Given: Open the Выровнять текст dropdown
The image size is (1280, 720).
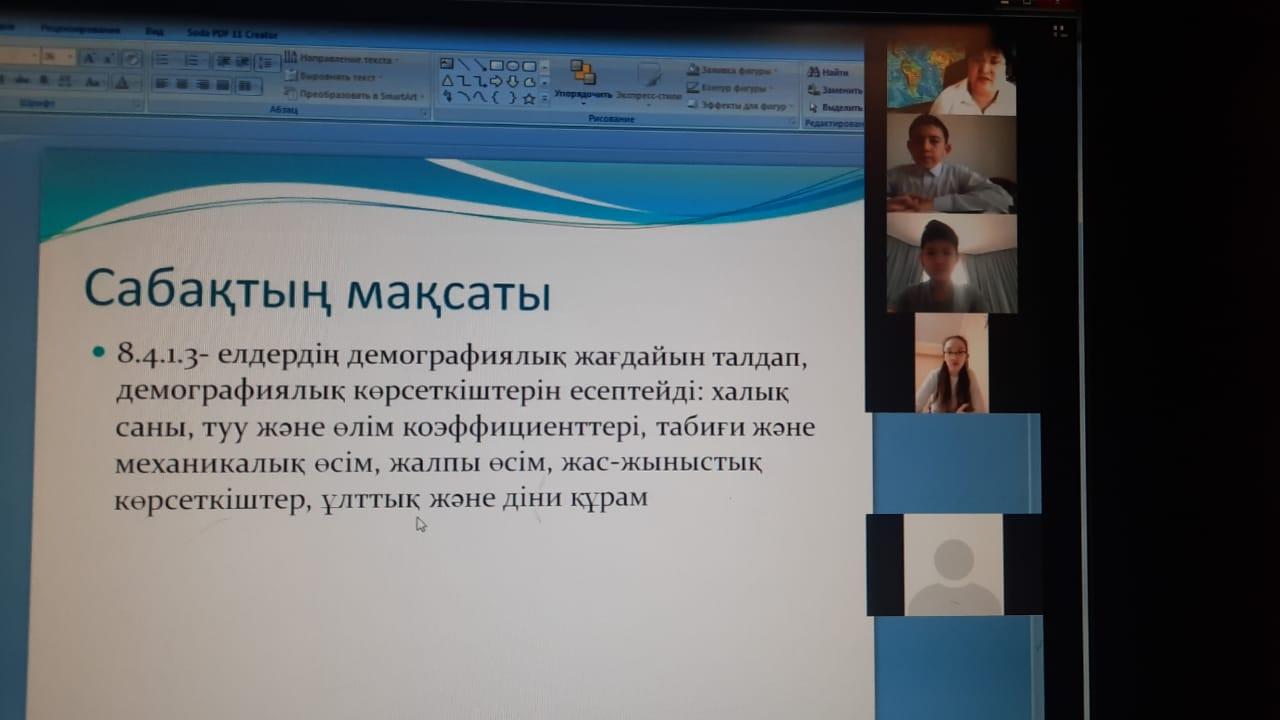Looking at the screenshot, I should [335, 77].
